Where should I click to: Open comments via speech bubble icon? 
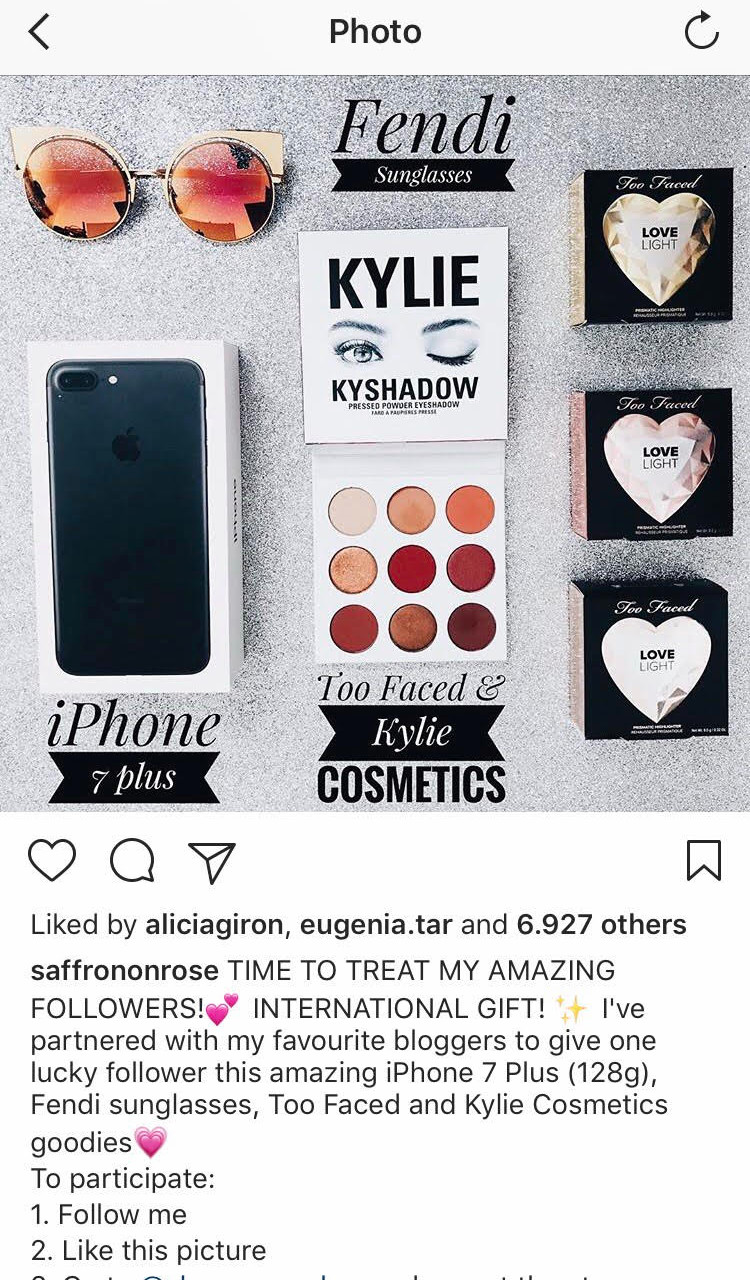coord(132,861)
